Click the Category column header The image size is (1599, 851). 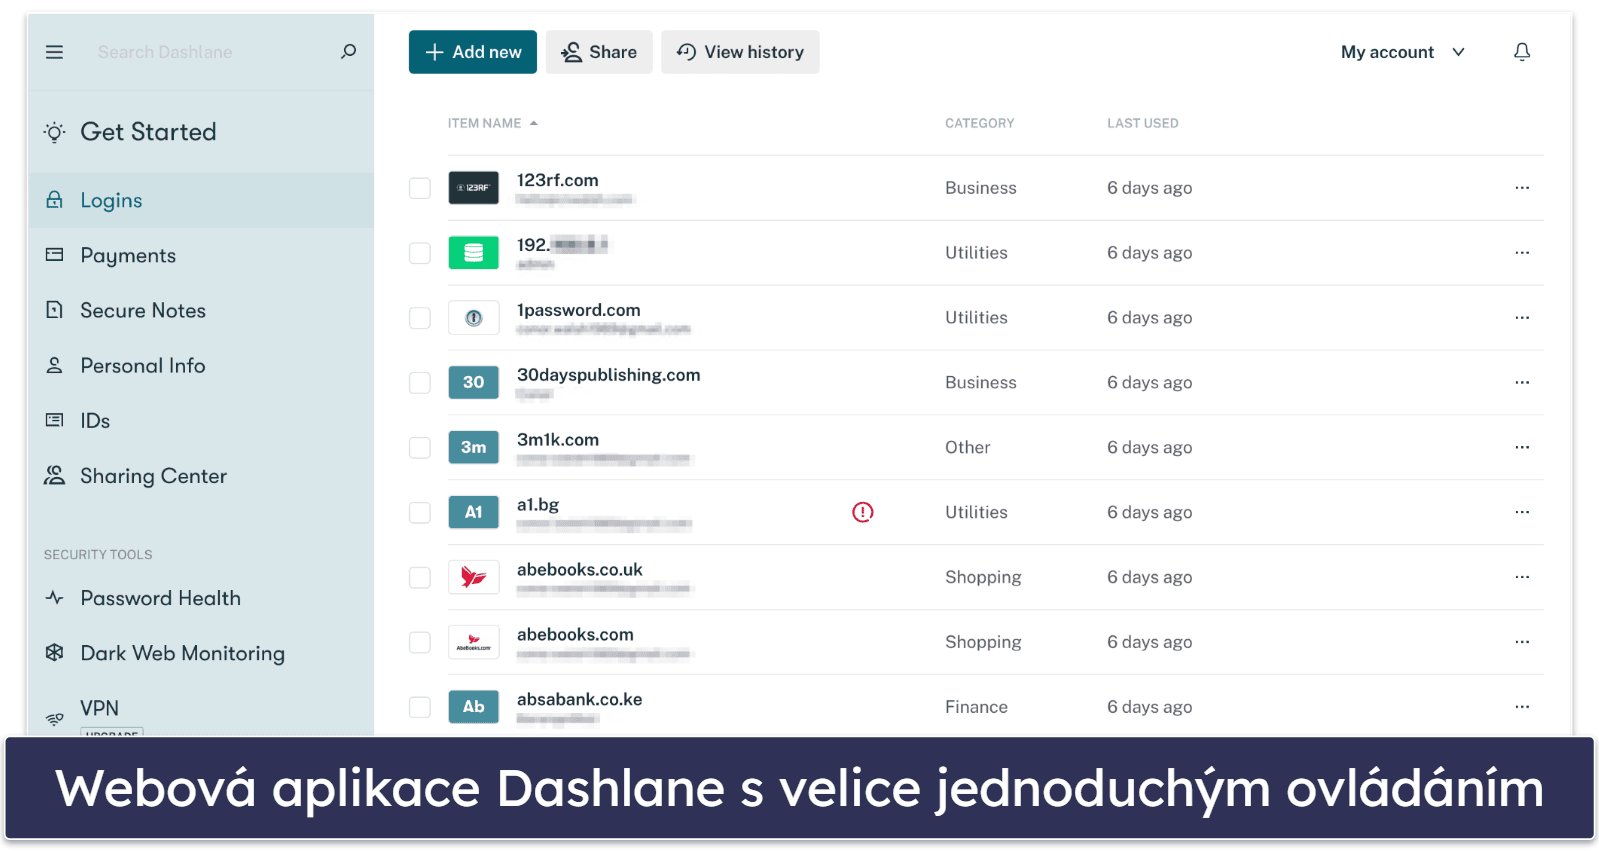[979, 123]
